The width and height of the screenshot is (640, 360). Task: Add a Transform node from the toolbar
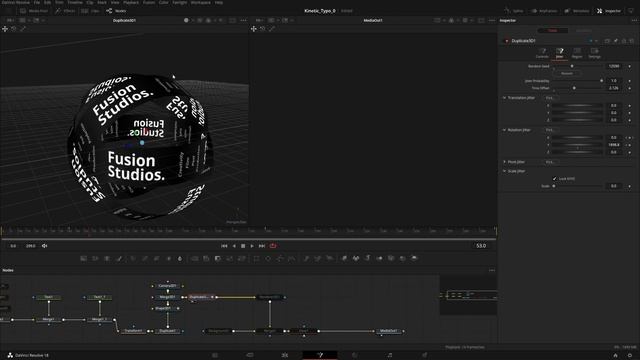click(242, 258)
